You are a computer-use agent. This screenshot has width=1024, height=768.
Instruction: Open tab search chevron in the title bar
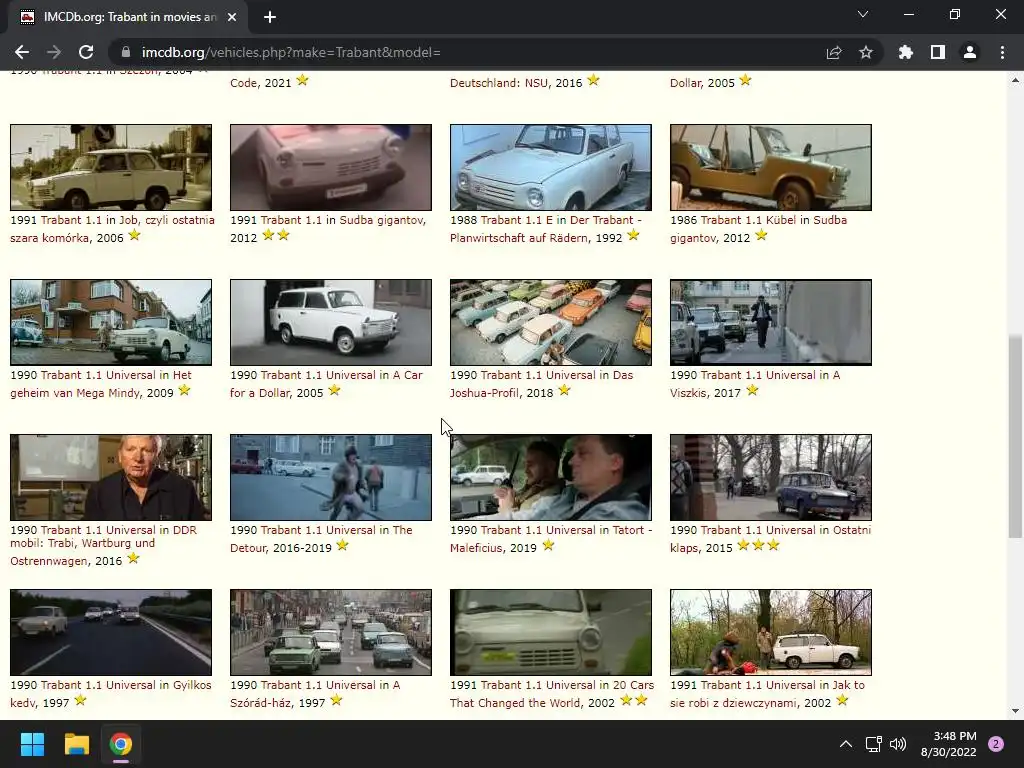(x=863, y=14)
